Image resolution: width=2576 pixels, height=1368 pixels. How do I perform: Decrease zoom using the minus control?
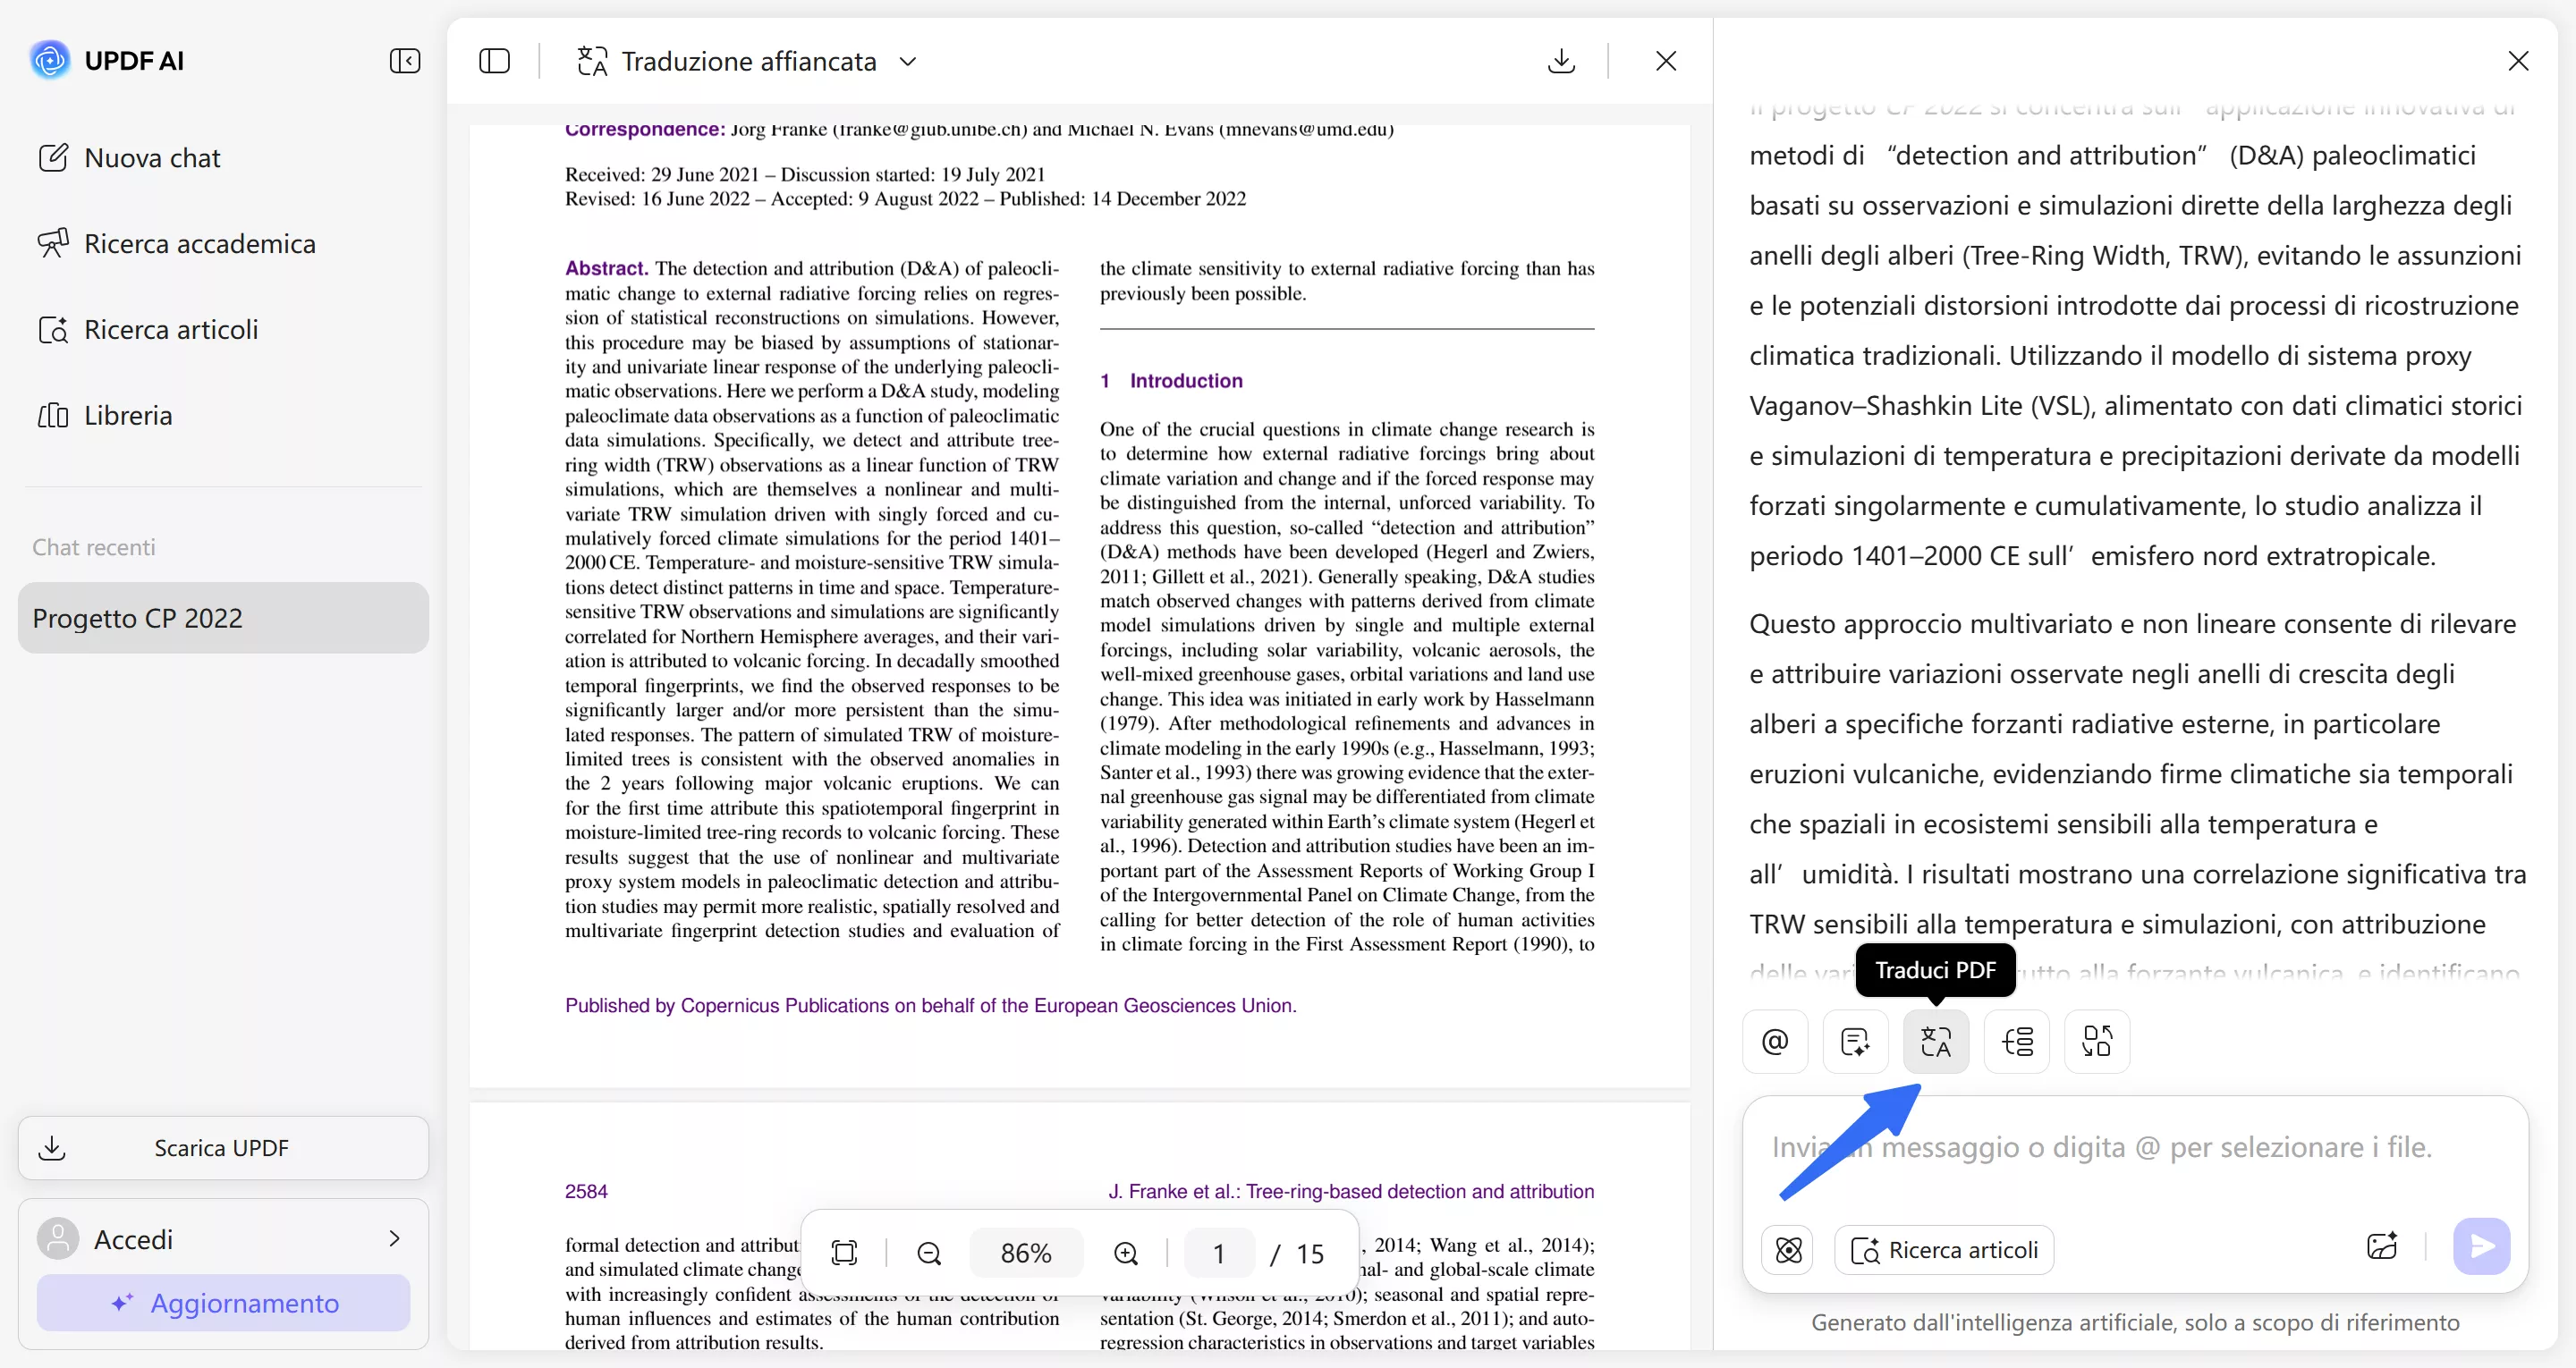point(928,1252)
